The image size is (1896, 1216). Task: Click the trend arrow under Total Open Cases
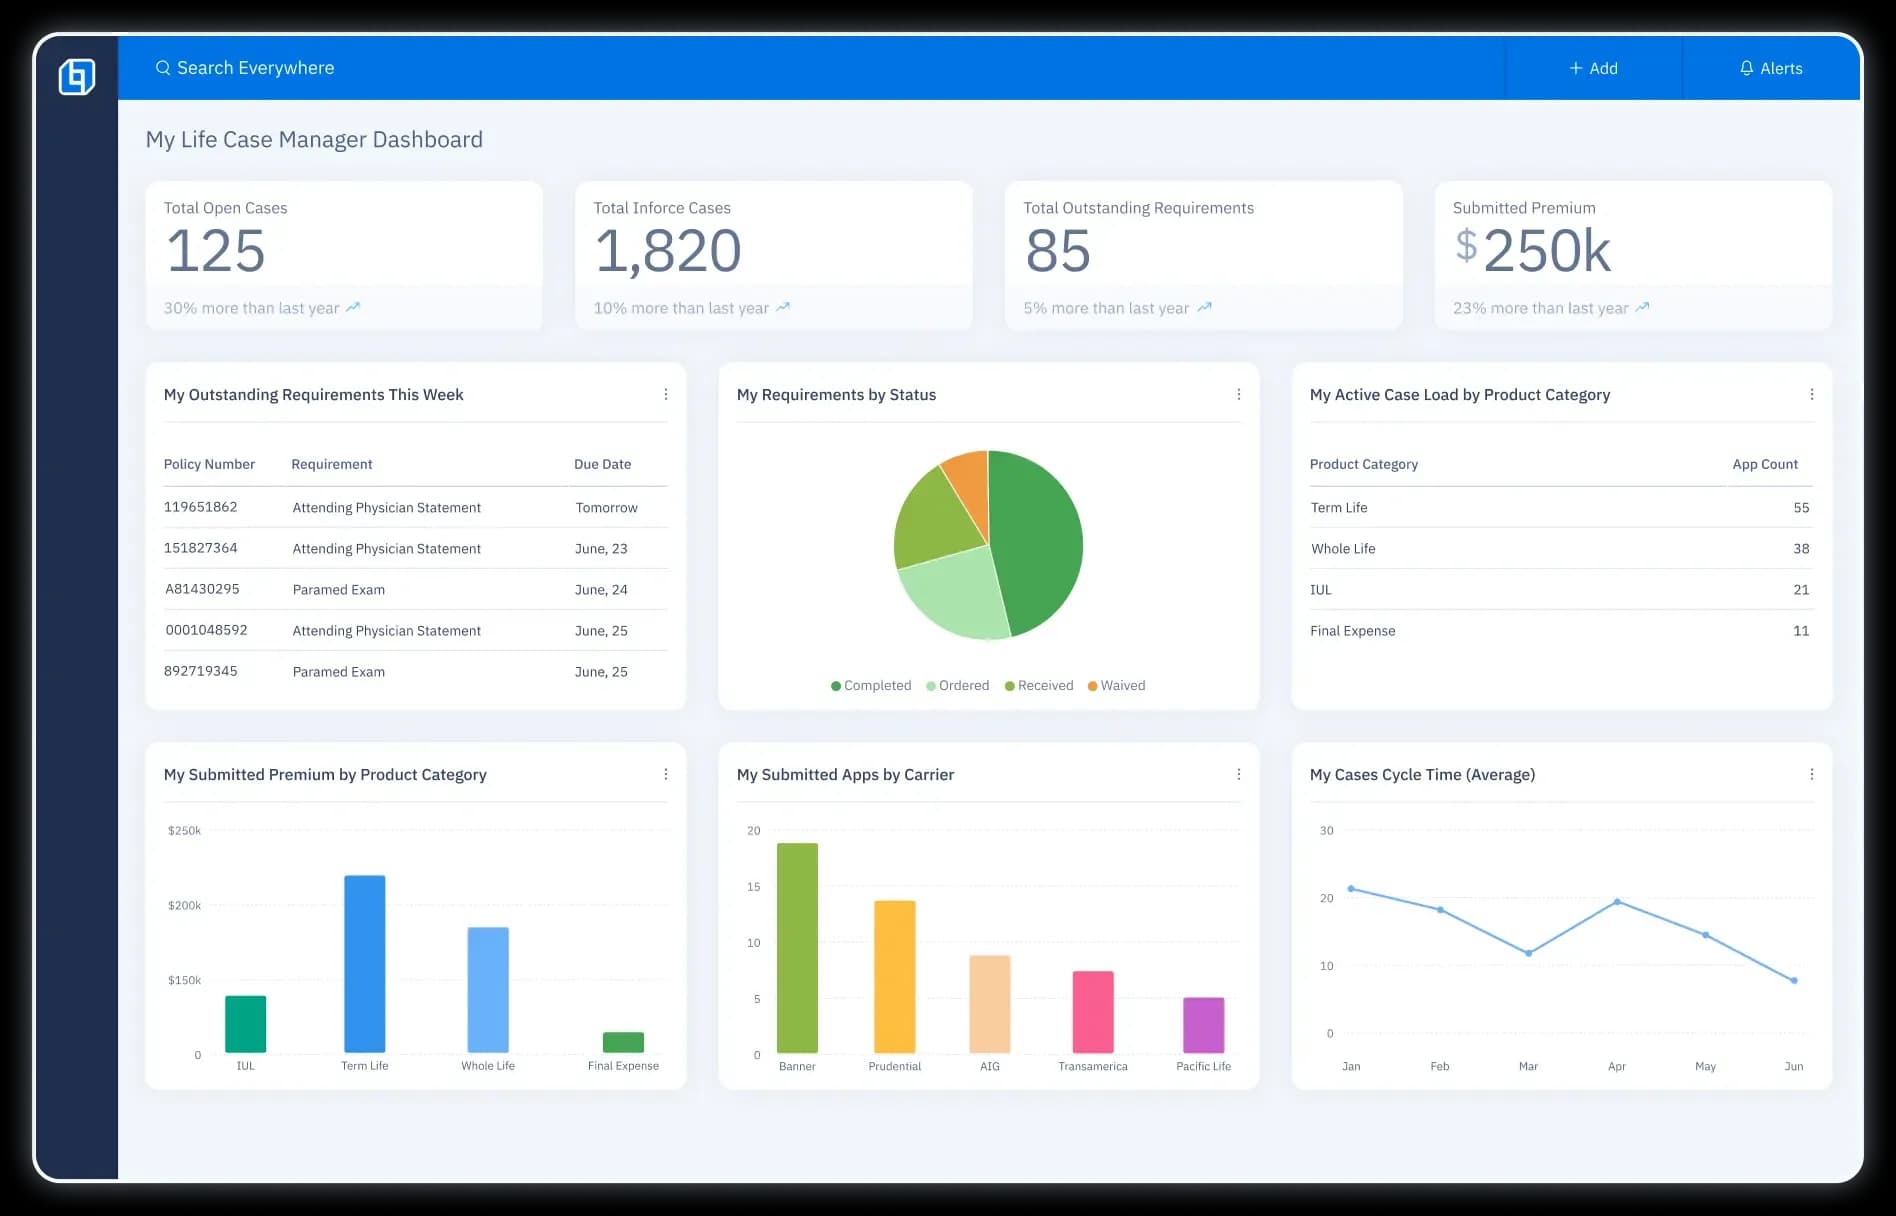pos(353,308)
